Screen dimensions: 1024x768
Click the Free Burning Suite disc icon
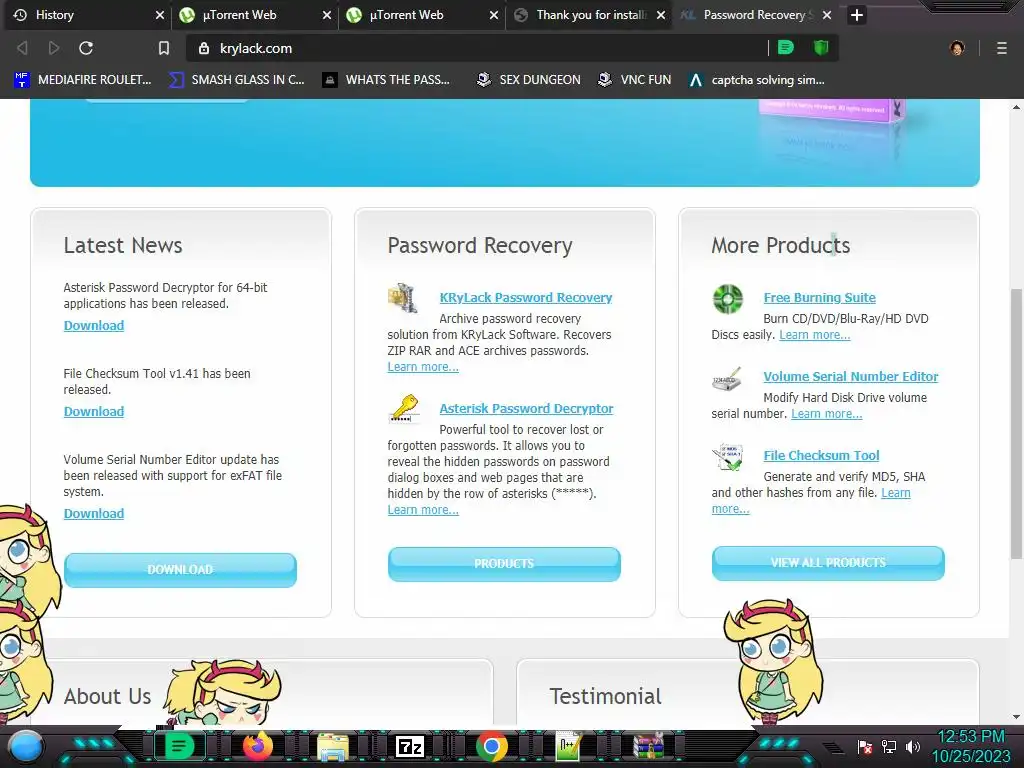click(728, 300)
